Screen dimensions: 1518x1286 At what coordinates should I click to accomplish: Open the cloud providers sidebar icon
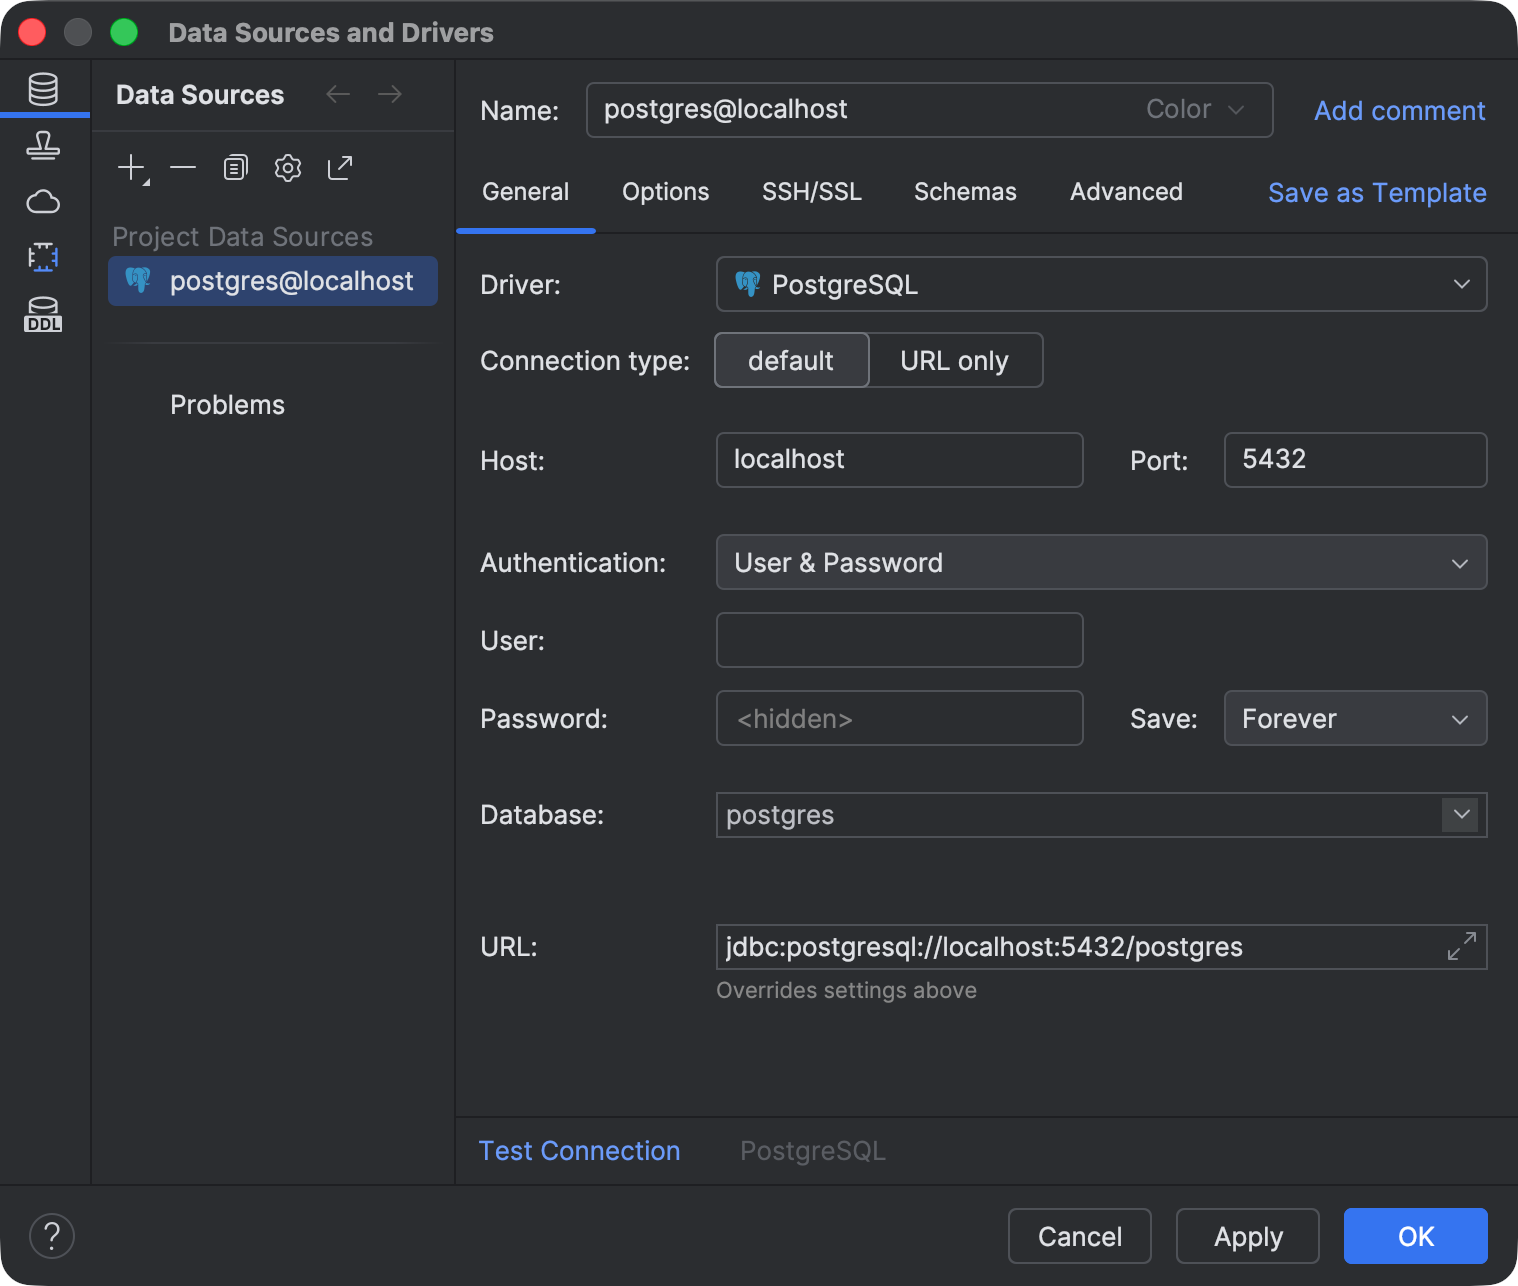click(x=43, y=202)
